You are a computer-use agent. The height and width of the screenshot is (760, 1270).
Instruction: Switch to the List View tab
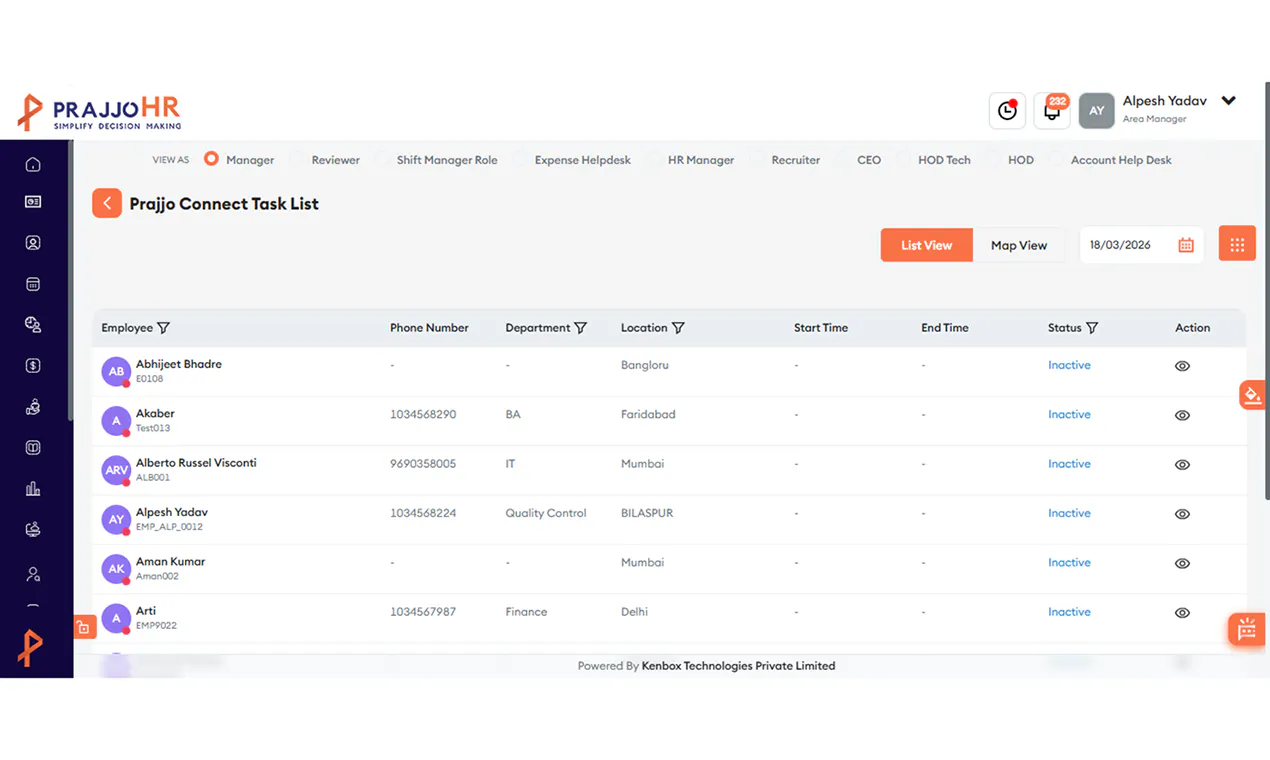926,245
